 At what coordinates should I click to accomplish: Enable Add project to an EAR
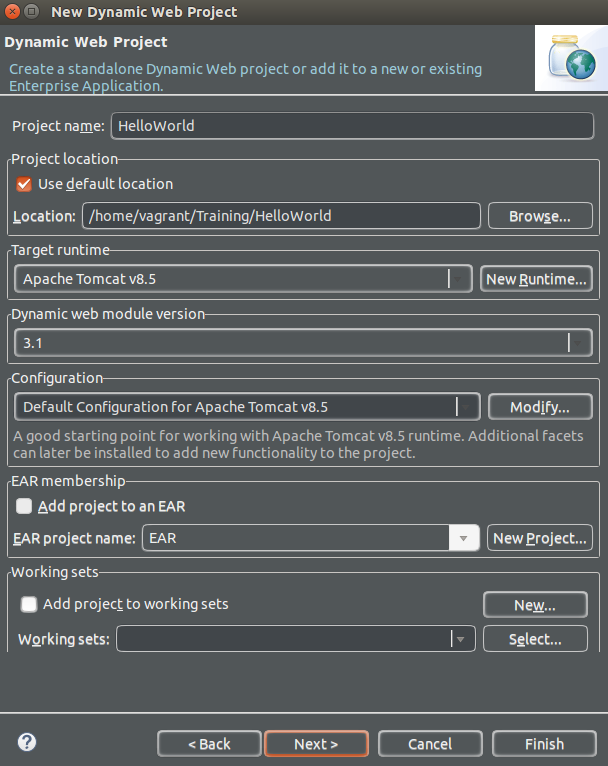(23, 506)
